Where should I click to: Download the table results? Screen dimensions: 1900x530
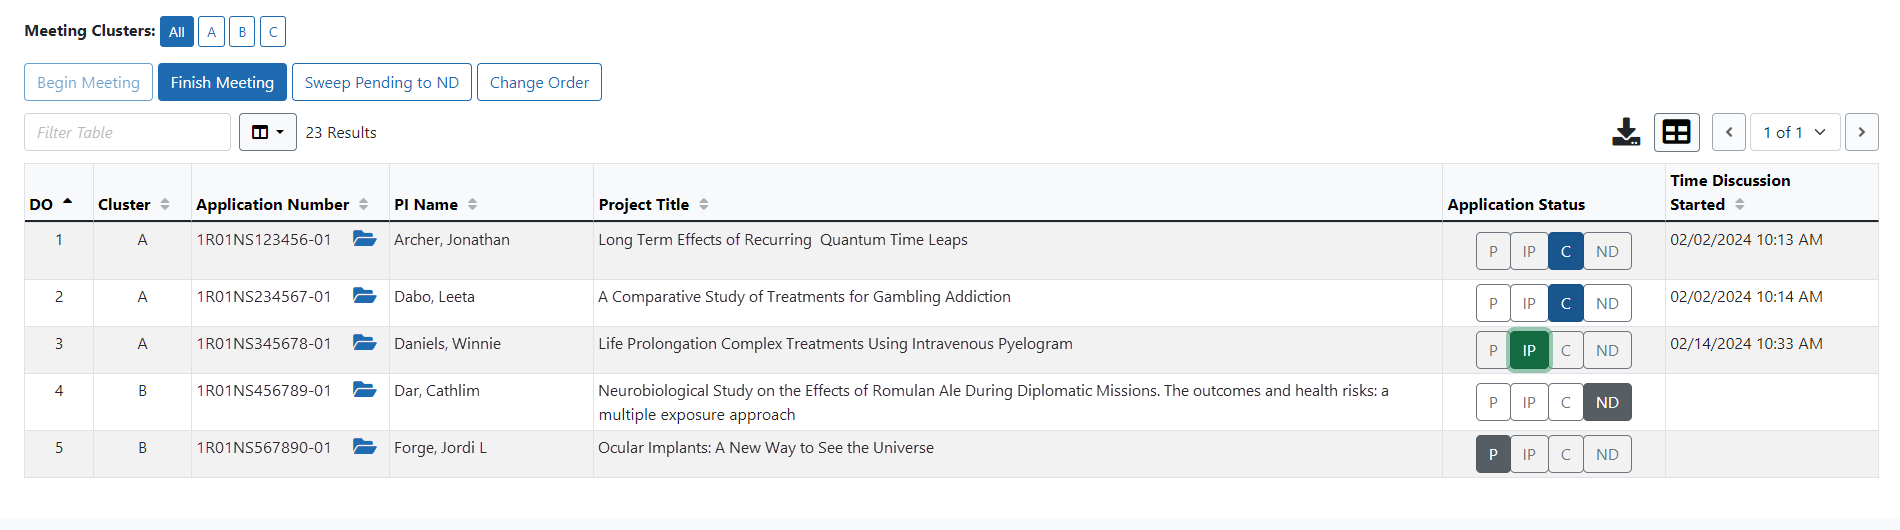(1626, 132)
